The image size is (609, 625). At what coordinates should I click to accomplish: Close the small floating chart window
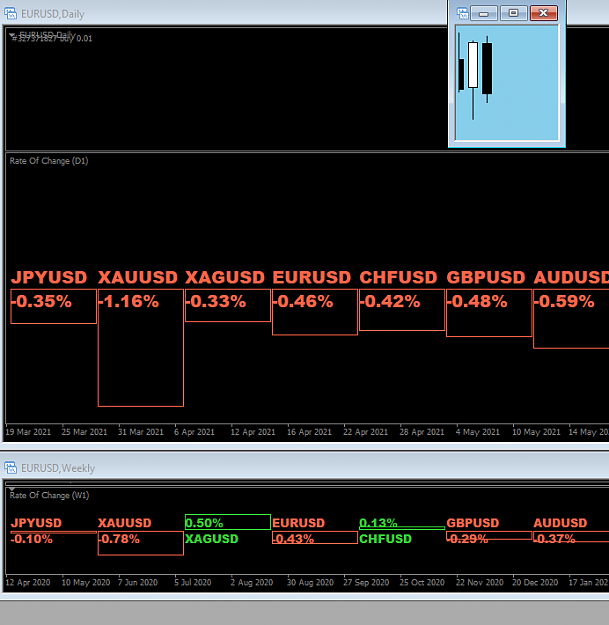[x=544, y=13]
